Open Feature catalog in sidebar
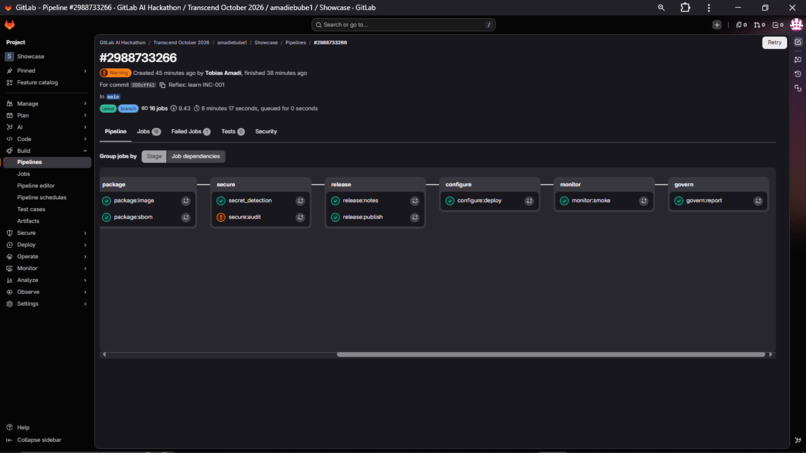 (x=38, y=83)
